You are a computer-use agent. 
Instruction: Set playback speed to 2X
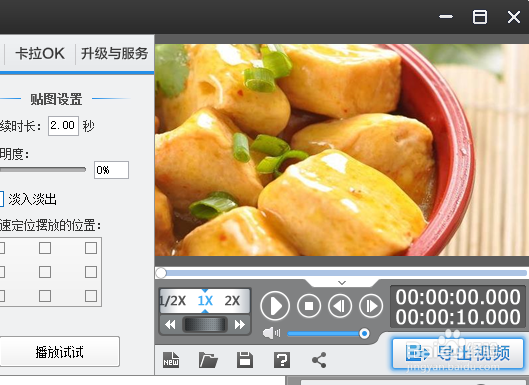[x=232, y=301]
